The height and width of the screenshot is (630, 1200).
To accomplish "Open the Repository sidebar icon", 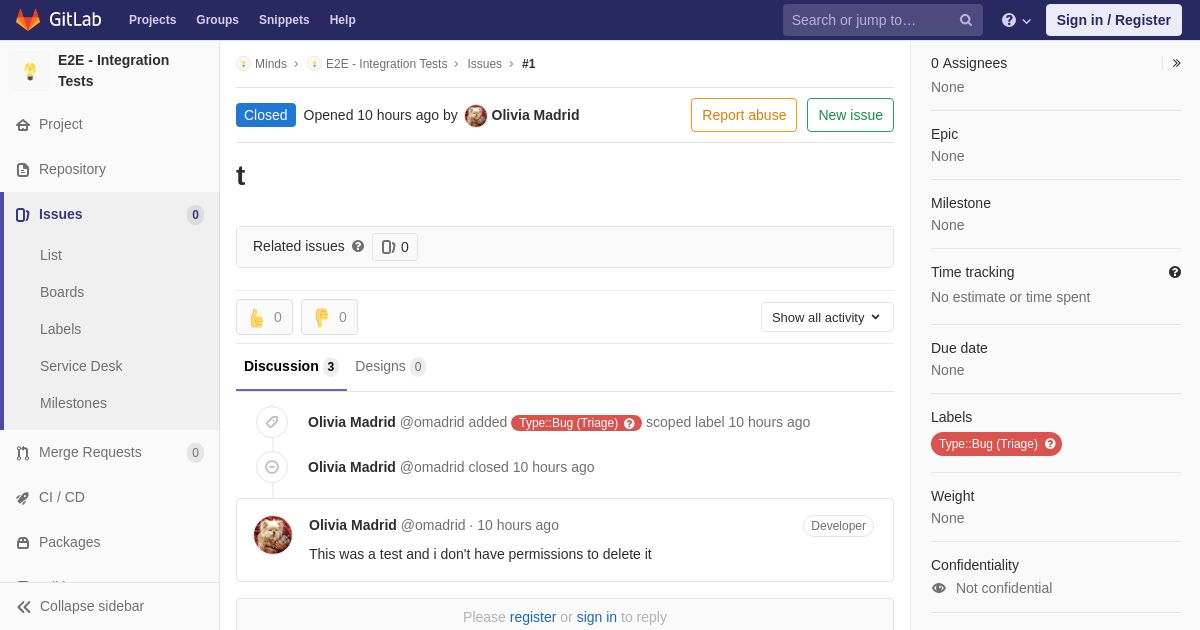I will pos(23,169).
